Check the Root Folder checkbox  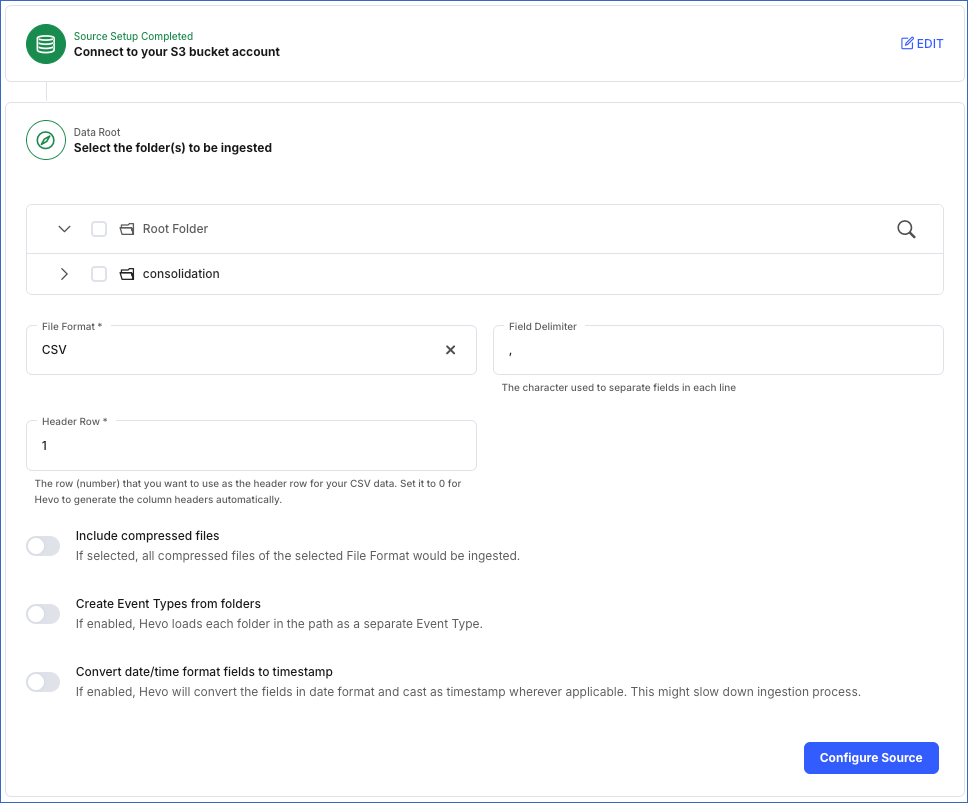tap(99, 229)
